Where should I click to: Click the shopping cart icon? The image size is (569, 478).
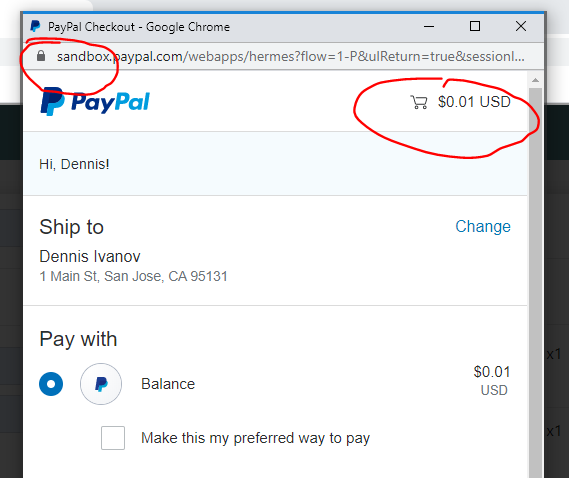click(419, 102)
